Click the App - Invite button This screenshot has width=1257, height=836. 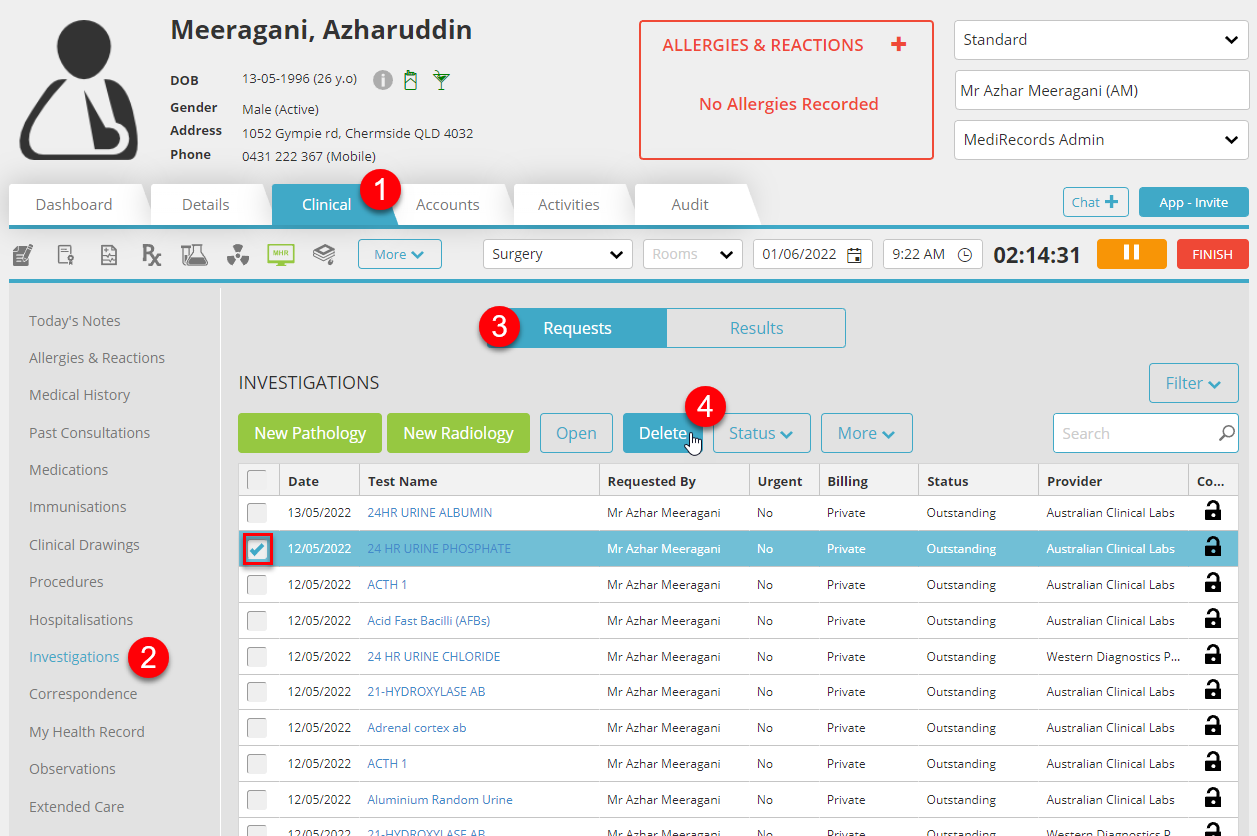coord(1193,202)
